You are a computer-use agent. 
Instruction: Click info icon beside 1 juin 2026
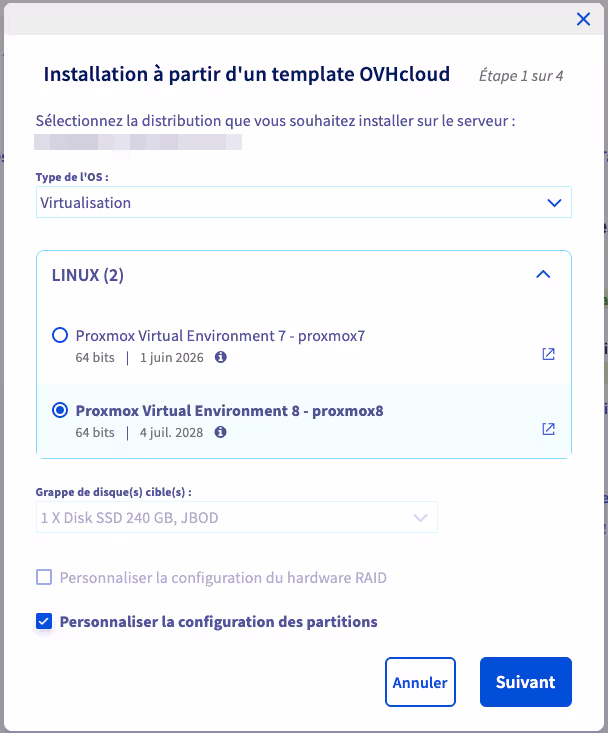tap(221, 357)
